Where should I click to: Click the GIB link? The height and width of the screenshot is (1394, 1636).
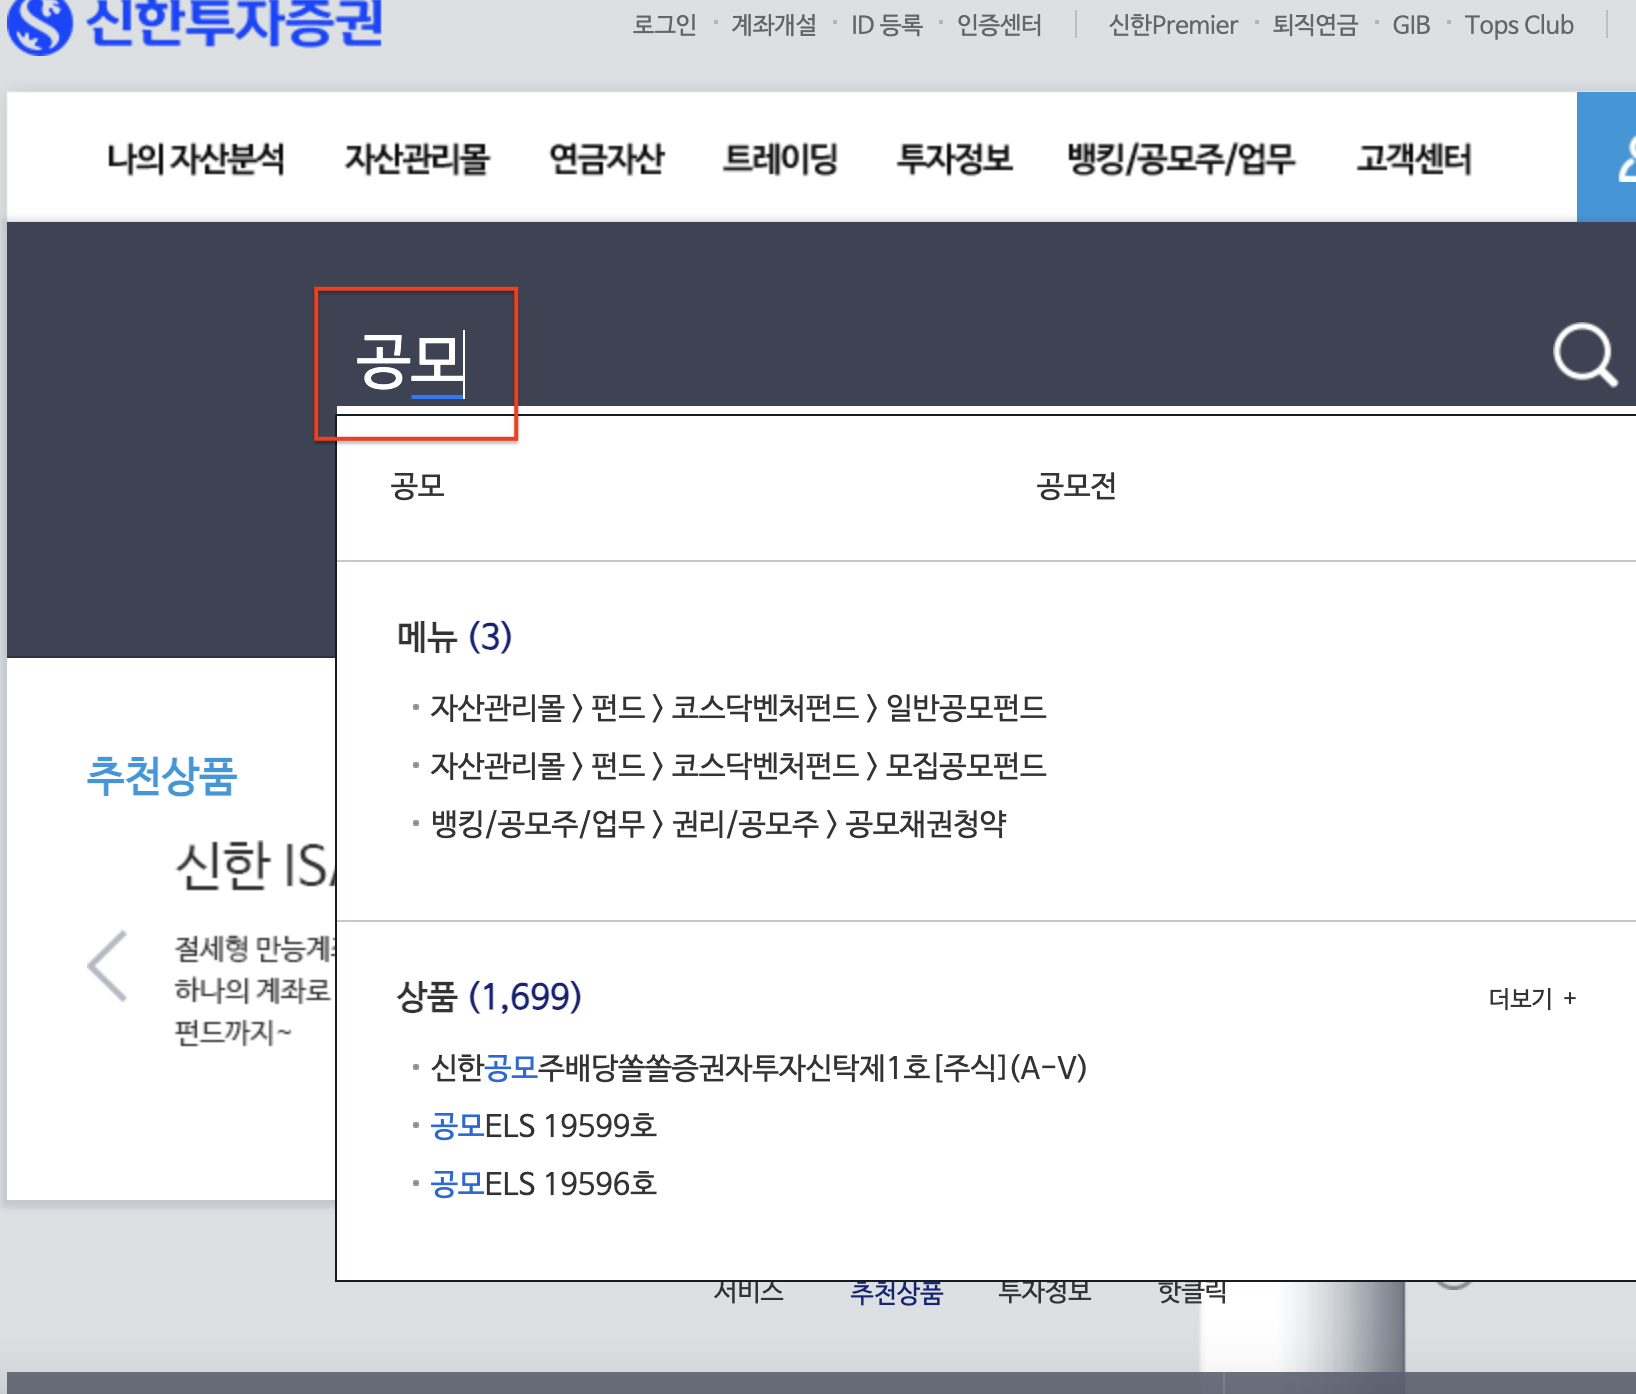[1411, 25]
